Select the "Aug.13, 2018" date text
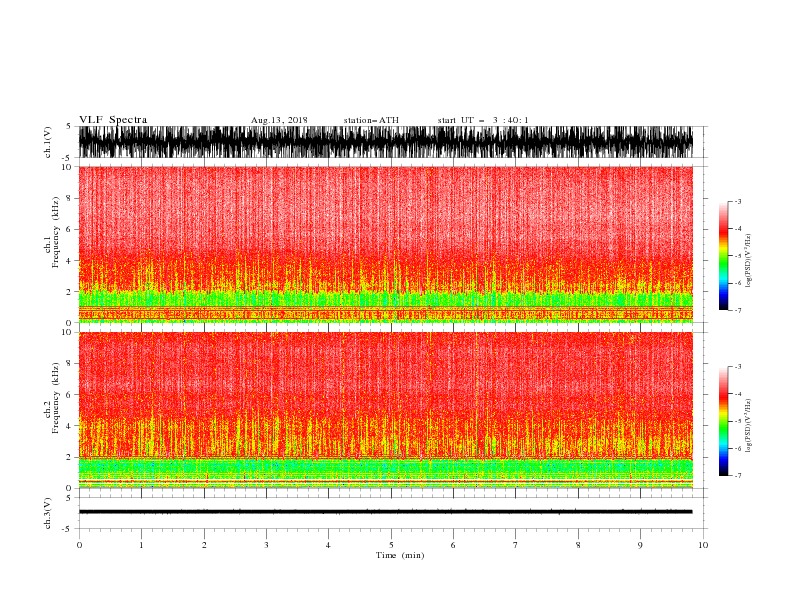This screenshot has height=612, width=792. pyautogui.click(x=279, y=120)
